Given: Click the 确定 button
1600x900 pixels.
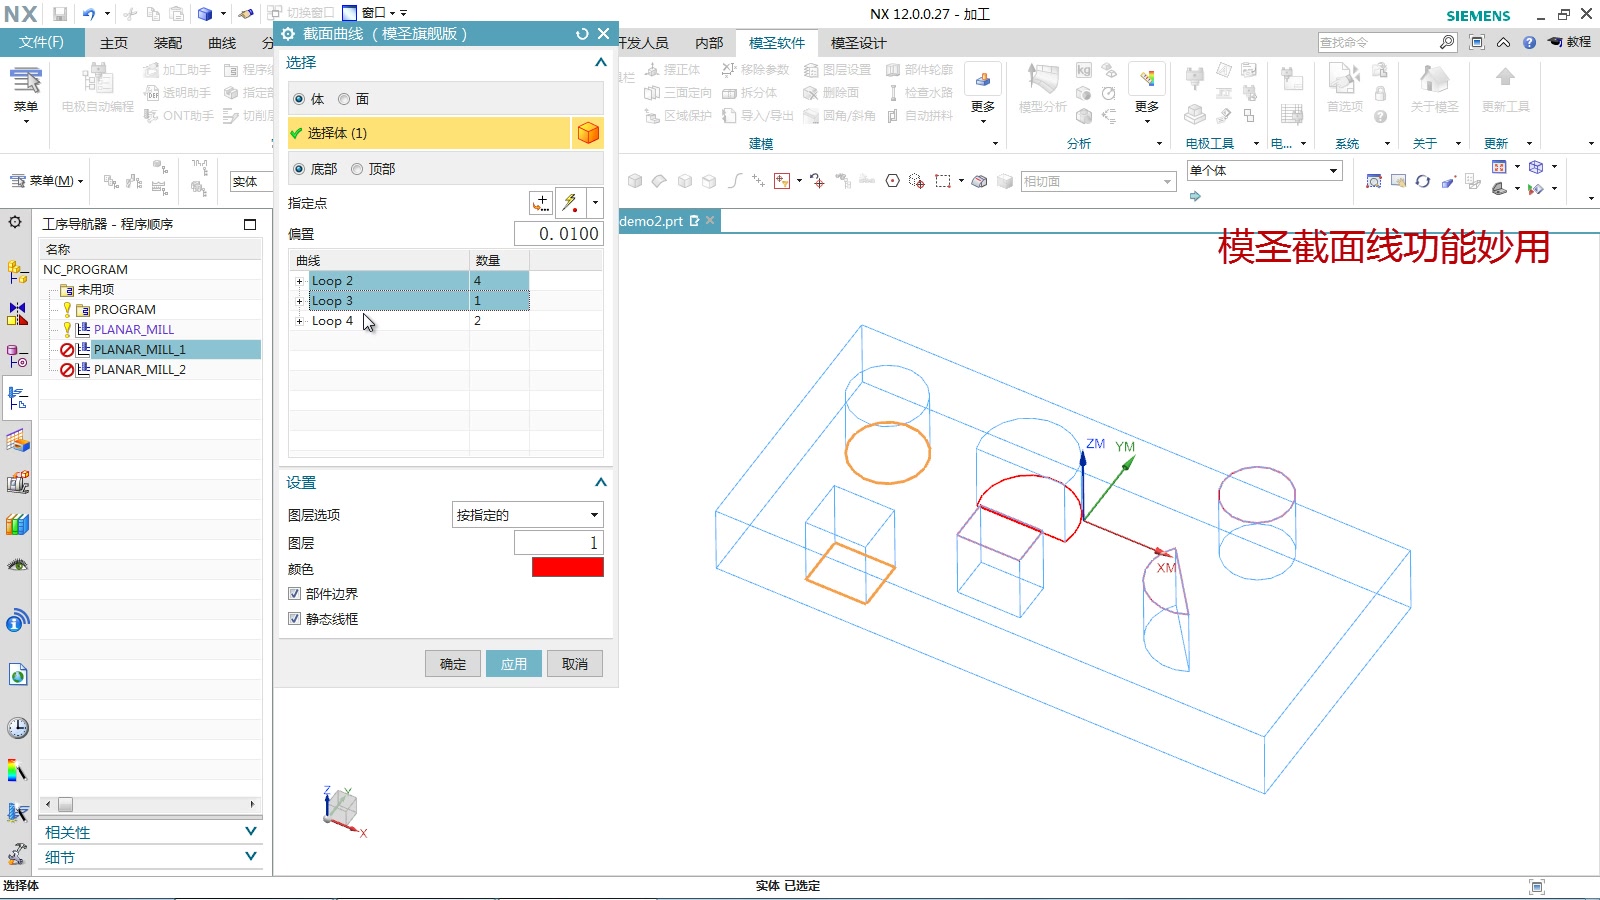Looking at the screenshot, I should click(x=453, y=664).
